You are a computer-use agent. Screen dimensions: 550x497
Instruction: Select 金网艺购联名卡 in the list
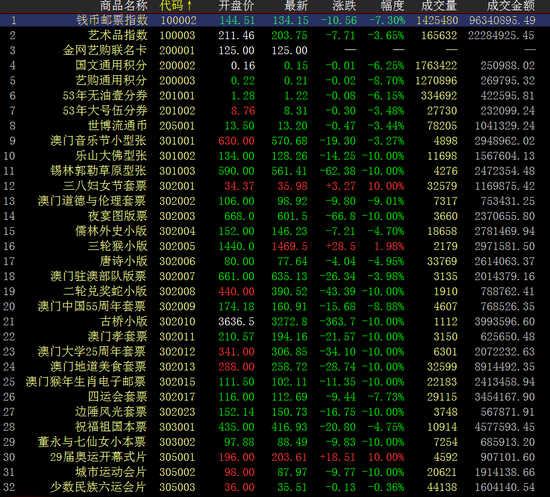[105, 51]
